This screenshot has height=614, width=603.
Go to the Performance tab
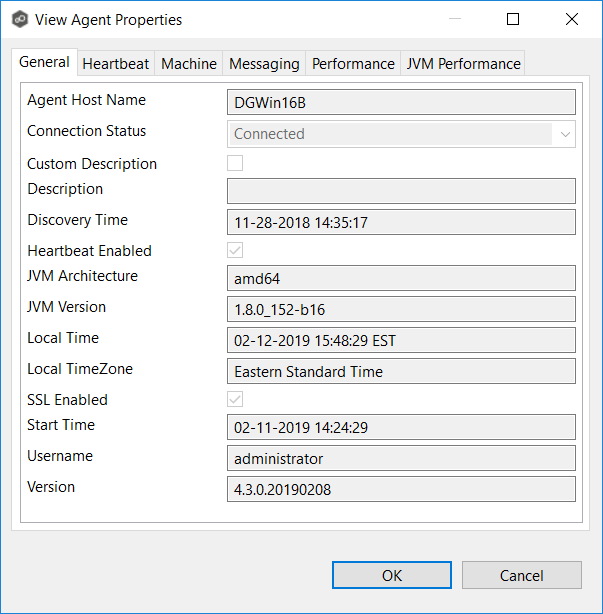point(353,64)
